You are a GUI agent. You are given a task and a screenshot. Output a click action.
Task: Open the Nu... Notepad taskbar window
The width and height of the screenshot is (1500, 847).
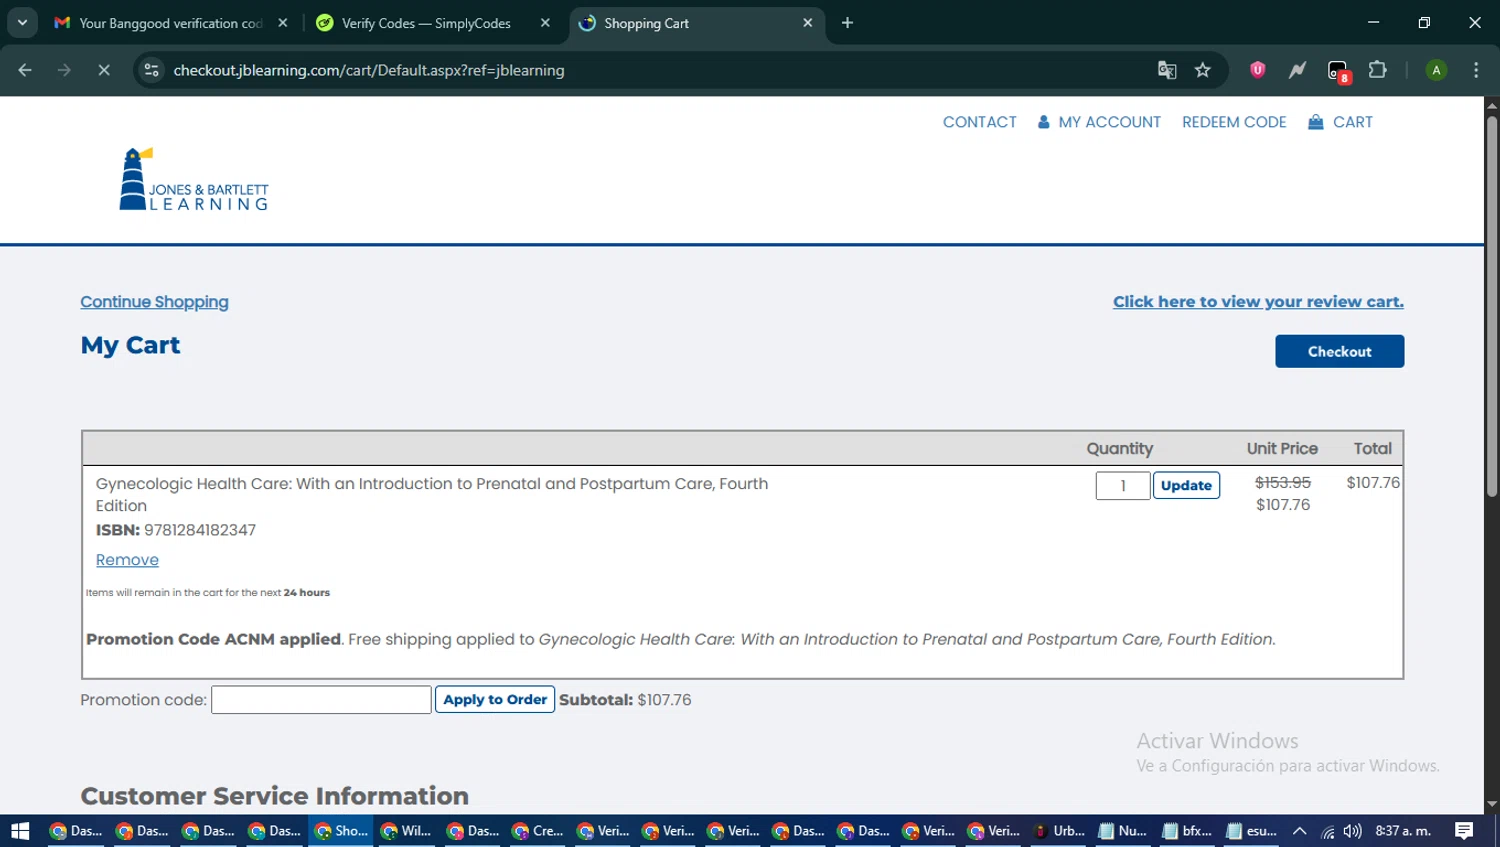point(1122,831)
